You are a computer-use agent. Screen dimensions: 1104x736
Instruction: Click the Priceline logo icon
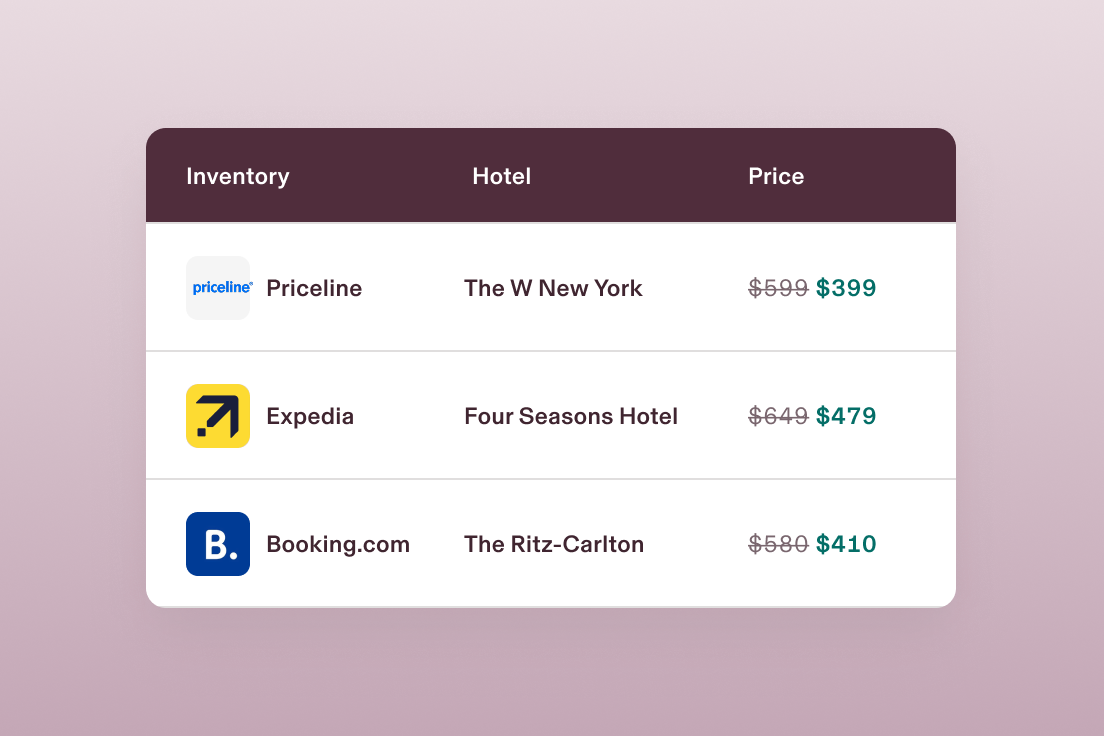tap(218, 288)
